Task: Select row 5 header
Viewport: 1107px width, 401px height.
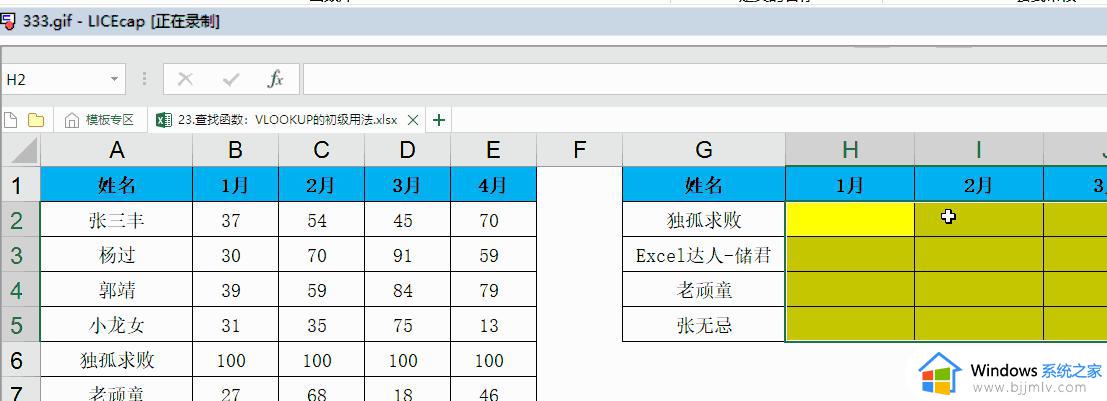Action: pyautogui.click(x=20, y=325)
